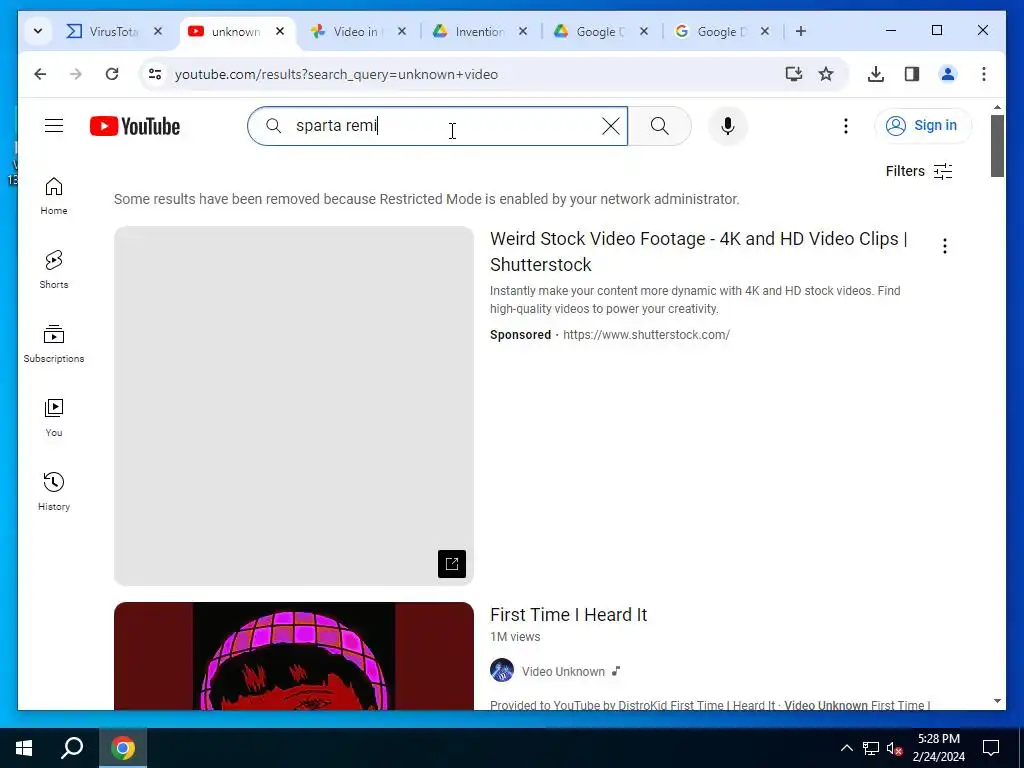Open the First Time I Heard It thumbnail

[x=294, y=656]
